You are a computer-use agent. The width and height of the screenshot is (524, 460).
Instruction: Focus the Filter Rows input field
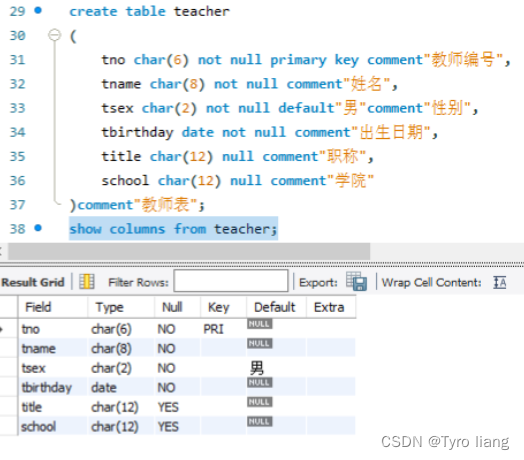[231, 281]
